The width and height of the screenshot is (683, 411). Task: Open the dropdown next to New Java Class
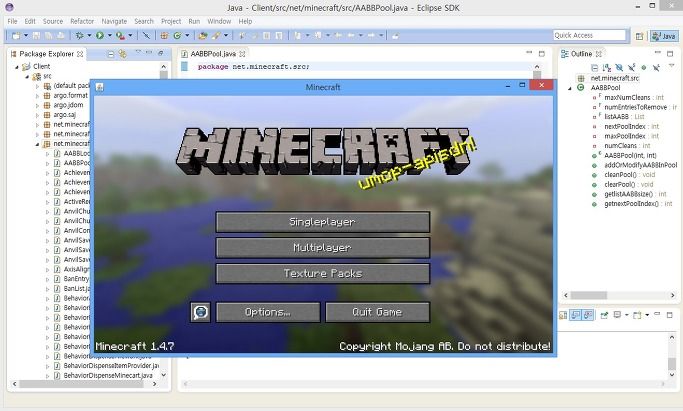187,36
